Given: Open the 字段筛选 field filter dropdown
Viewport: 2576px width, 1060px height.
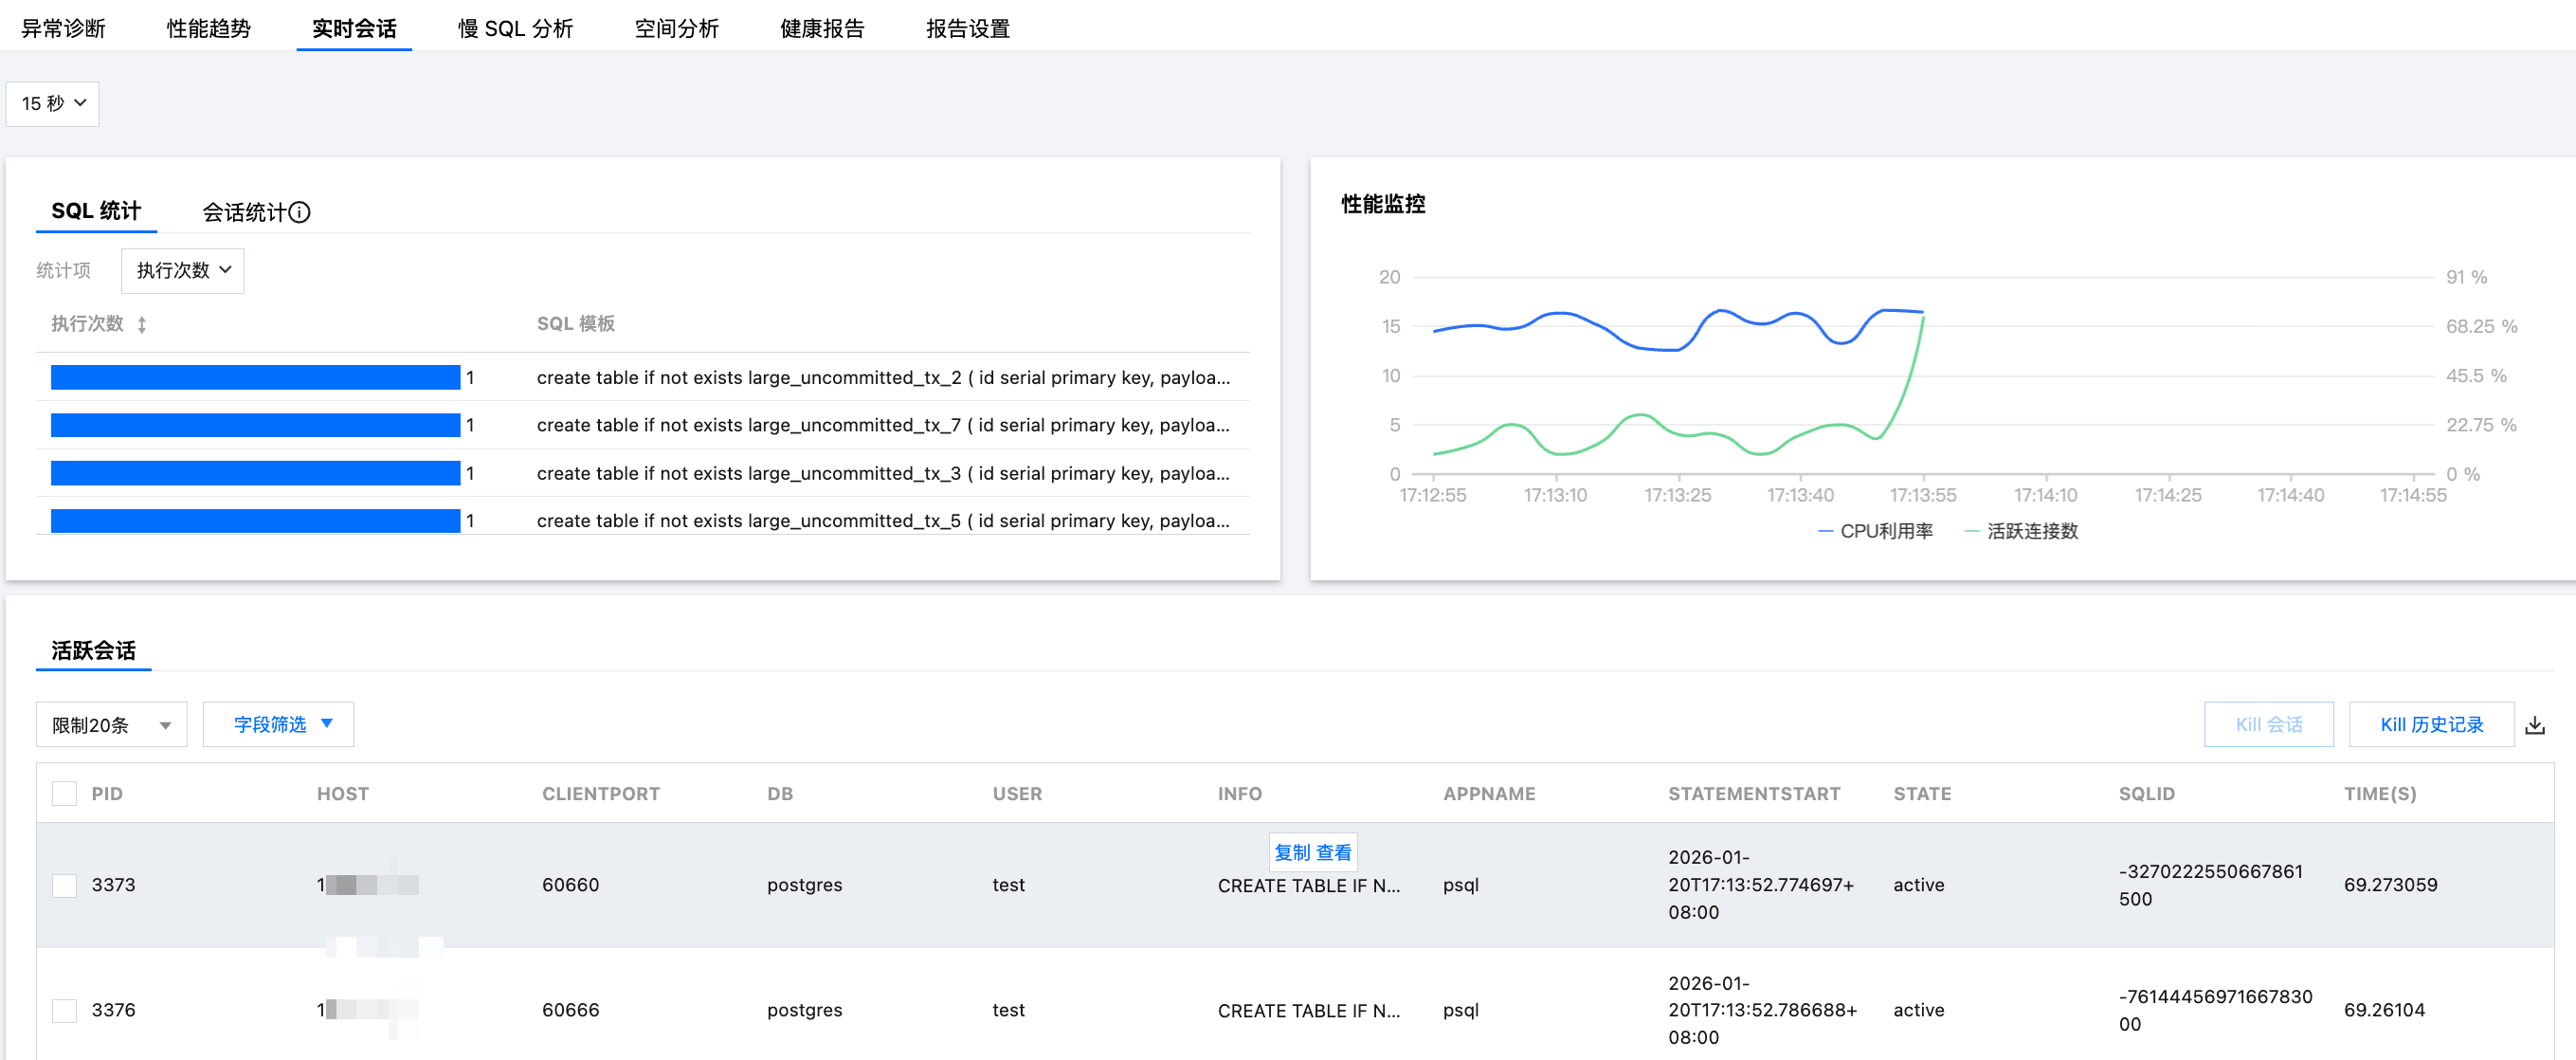Looking at the screenshot, I should (x=279, y=724).
